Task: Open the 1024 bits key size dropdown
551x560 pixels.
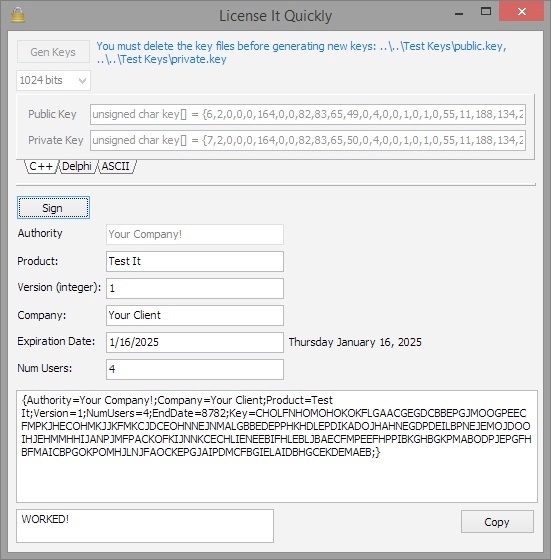Action: click(x=53, y=80)
